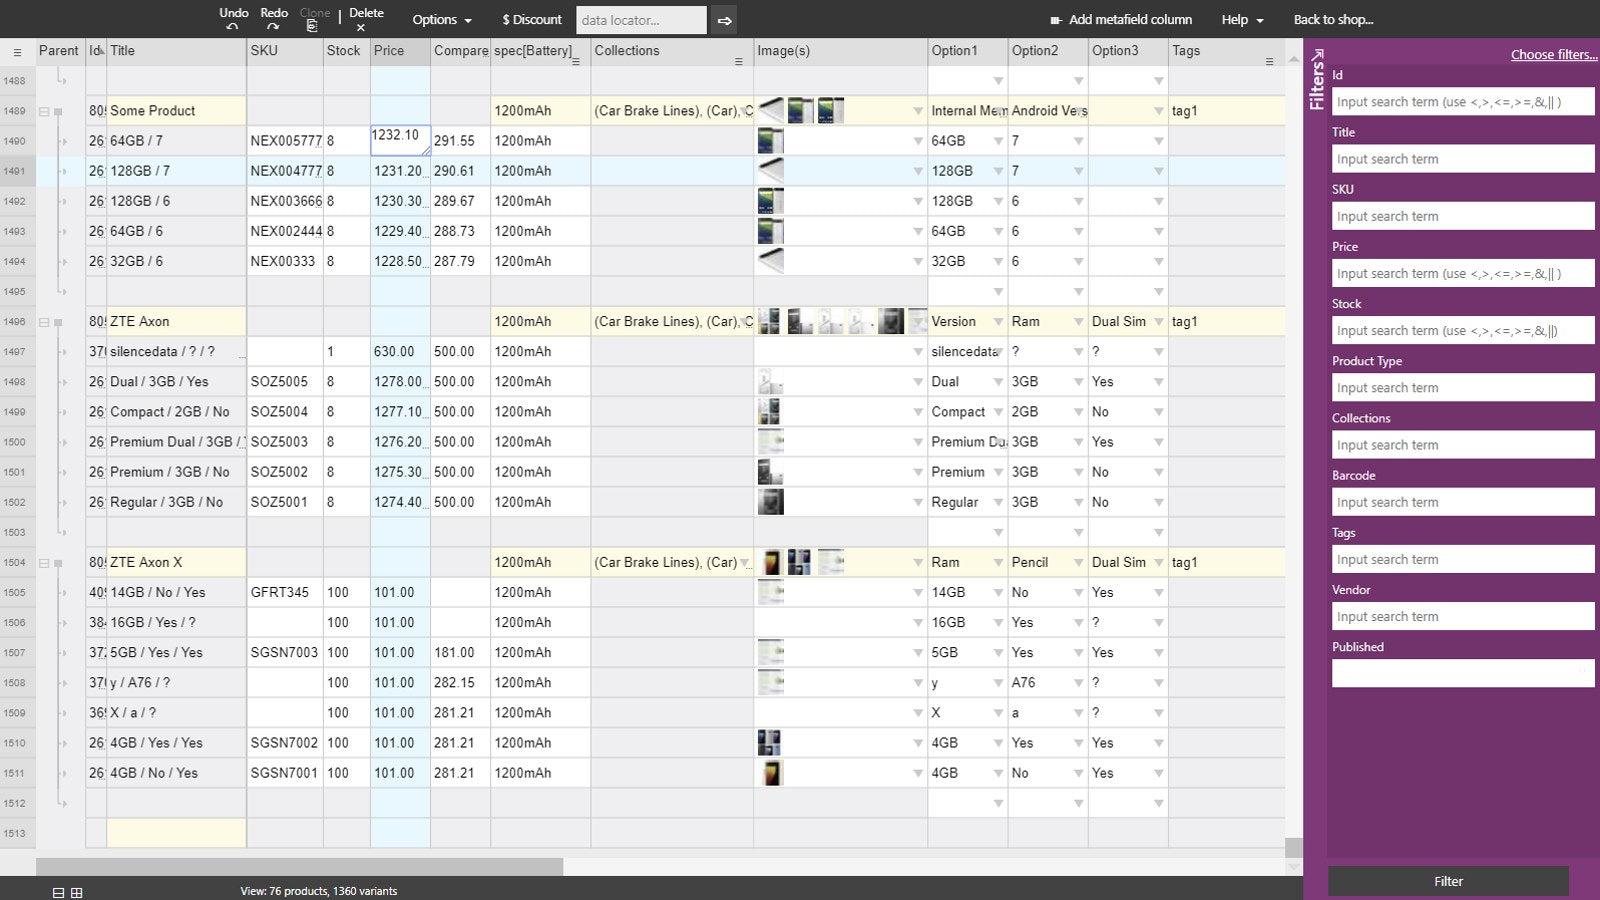Image resolution: width=1600 pixels, height=900 pixels.
Task: Open the Ram option dropdown on ZTE Axon X
Action: (998, 562)
